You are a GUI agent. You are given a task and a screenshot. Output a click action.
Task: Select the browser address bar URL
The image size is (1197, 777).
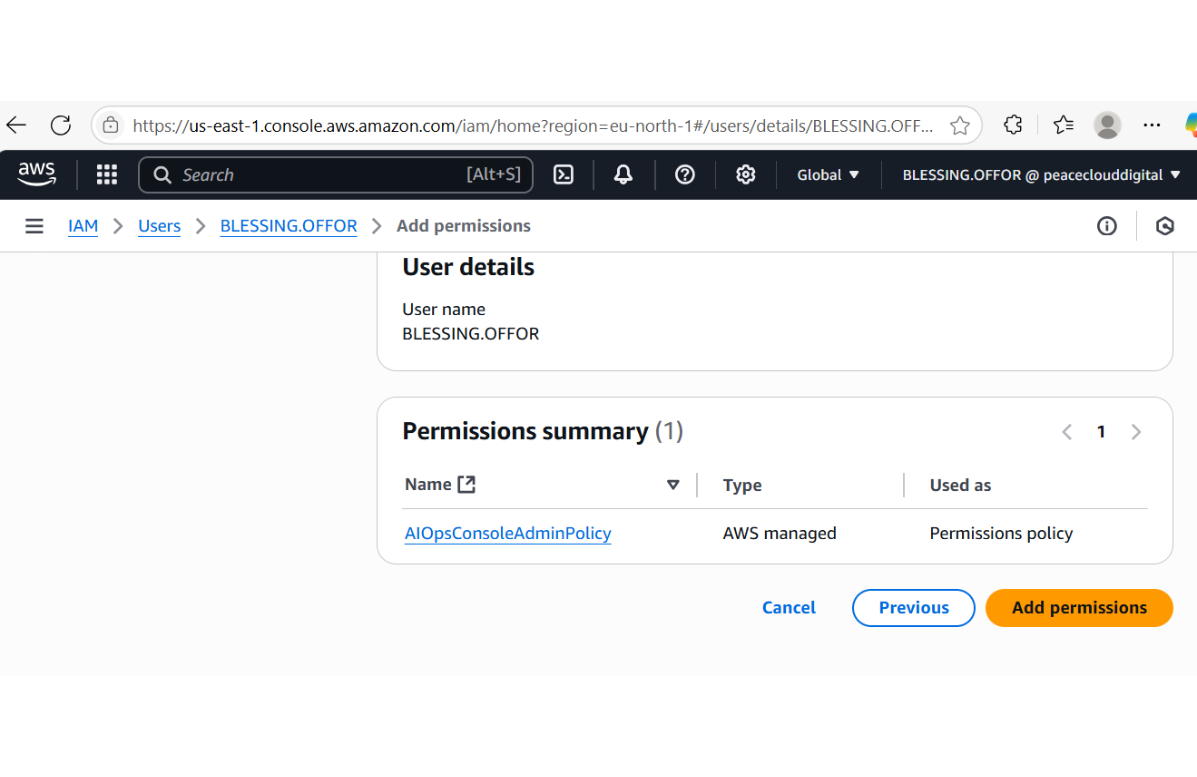click(532, 125)
